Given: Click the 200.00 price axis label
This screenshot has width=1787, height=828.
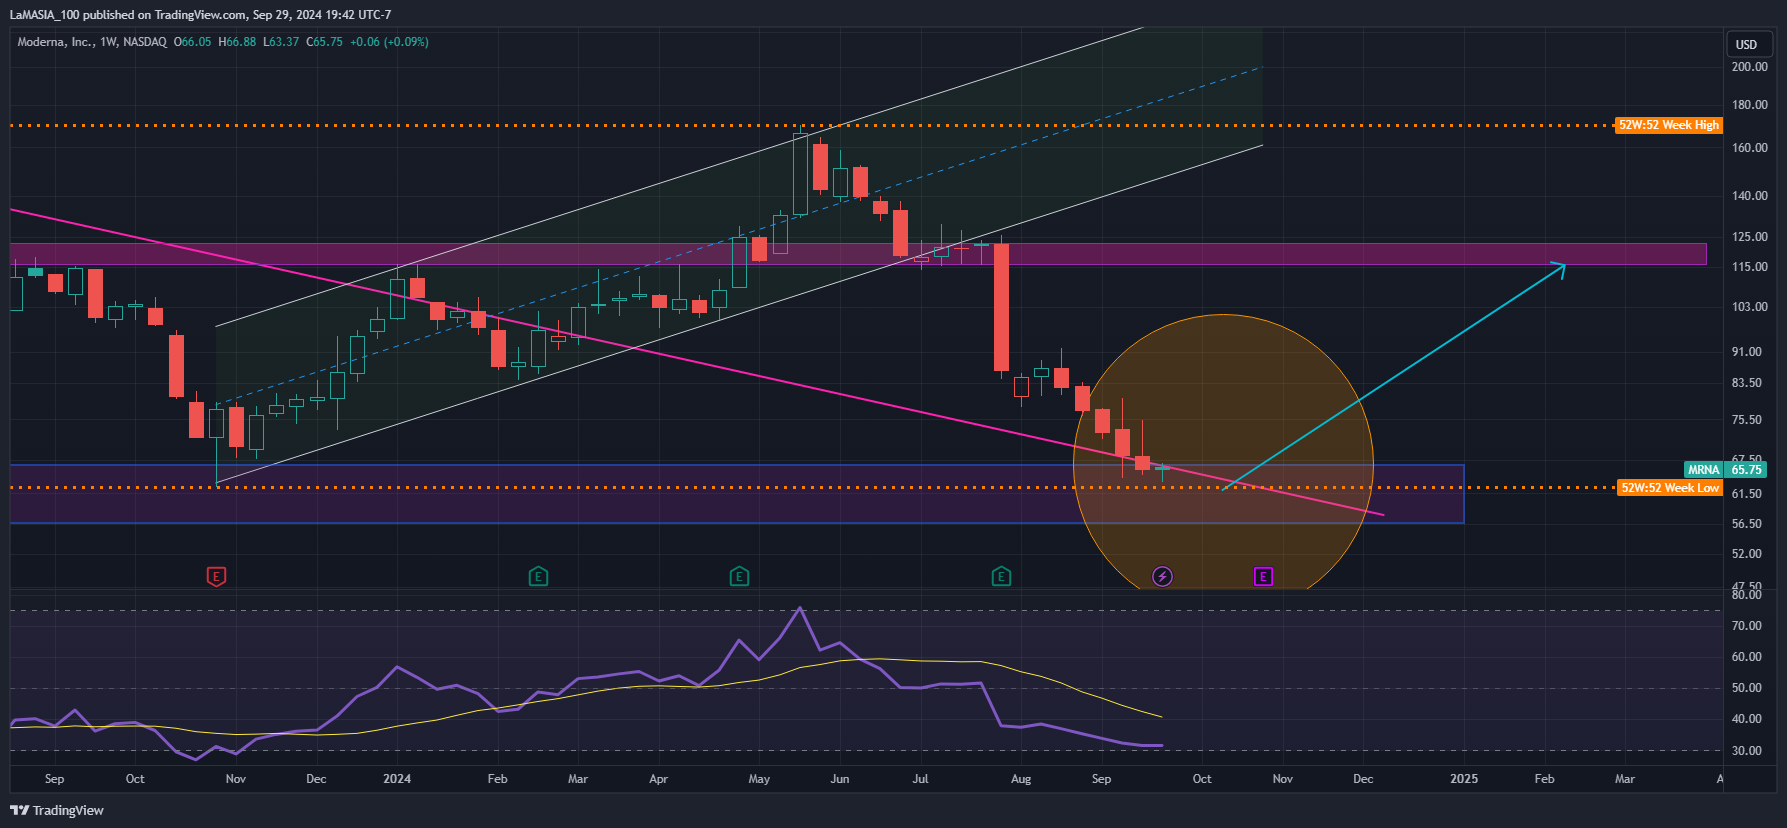Looking at the screenshot, I should point(1750,67).
